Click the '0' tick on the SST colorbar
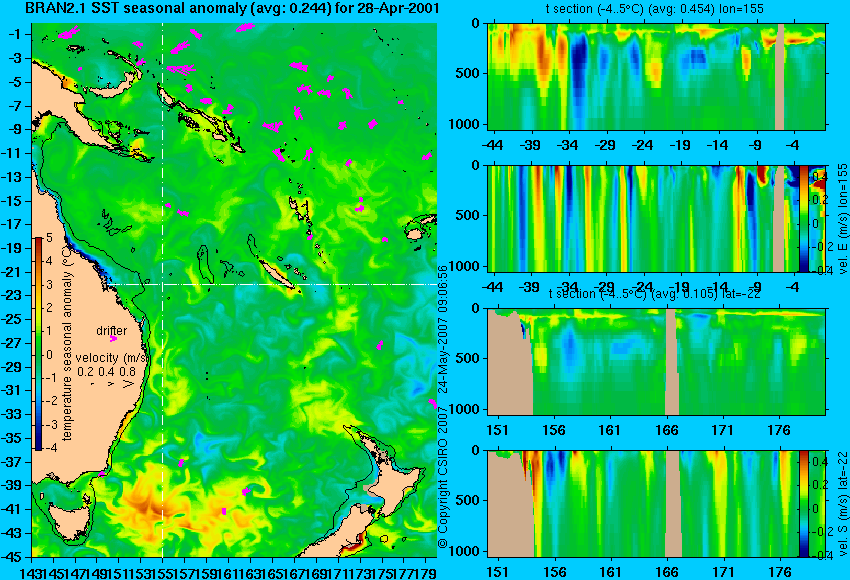Screen dimensions: 850x580 (x=49, y=355)
